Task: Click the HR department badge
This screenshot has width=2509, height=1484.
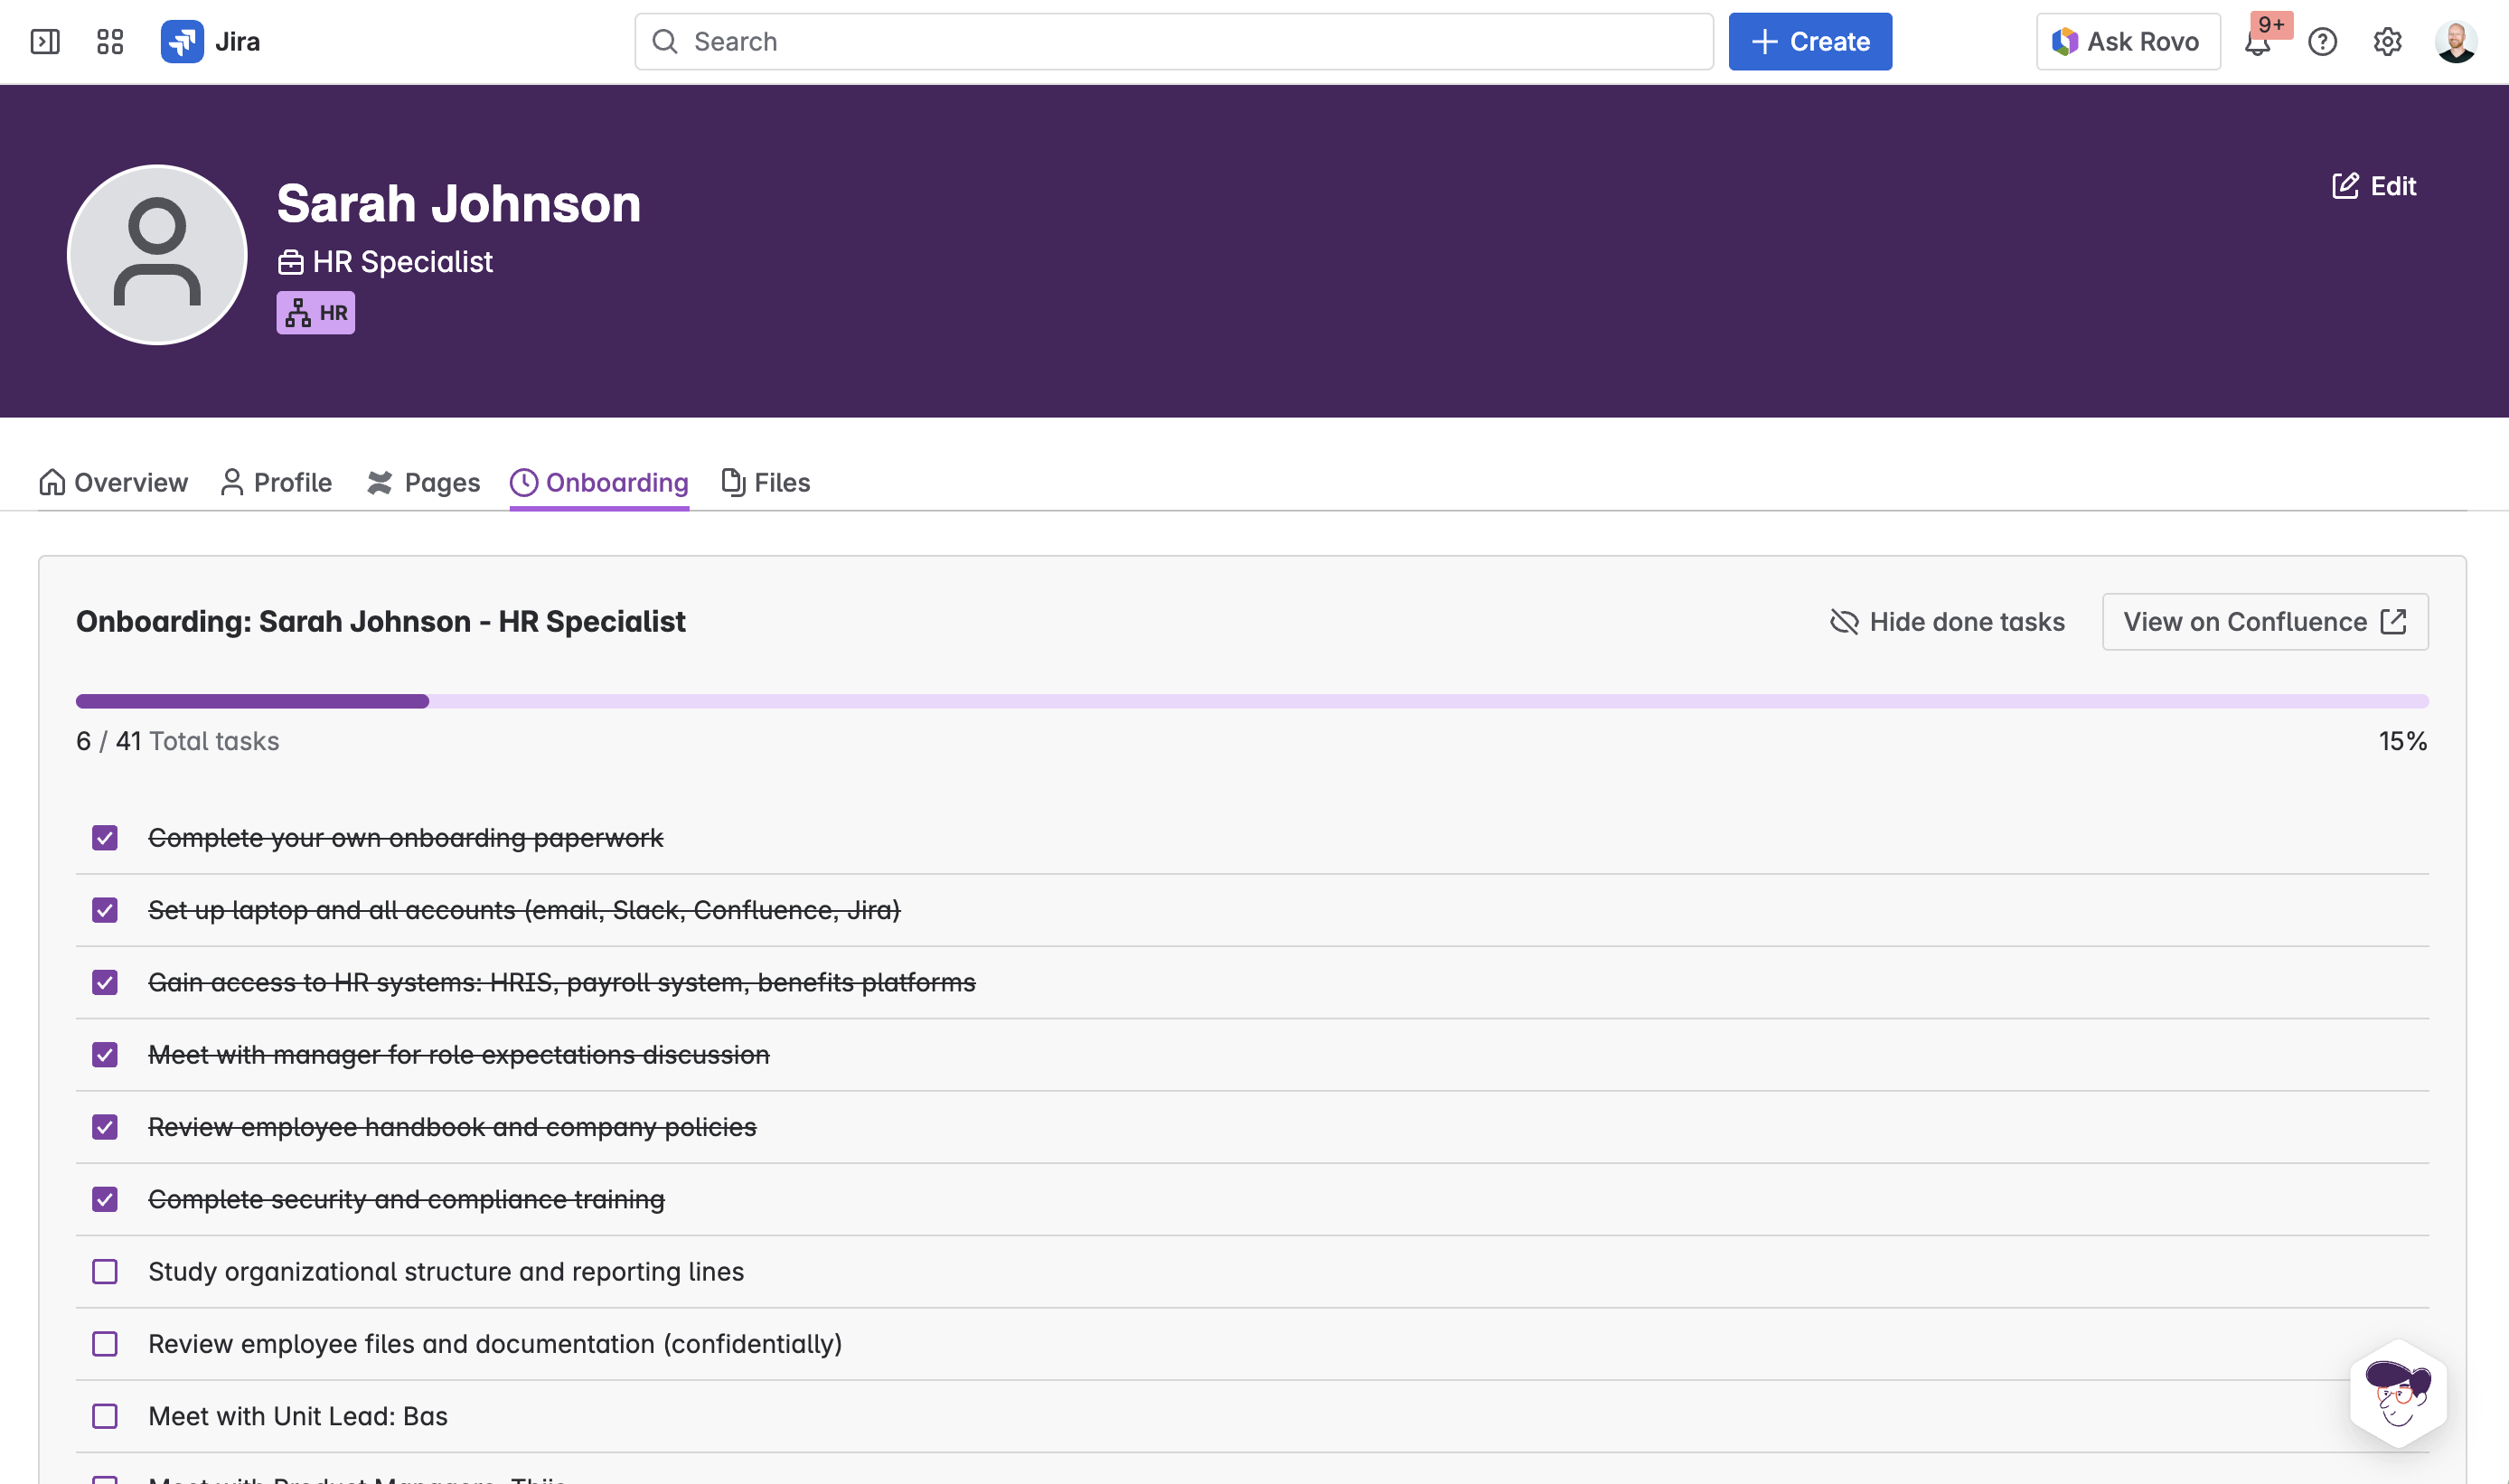Action: tap(316, 313)
